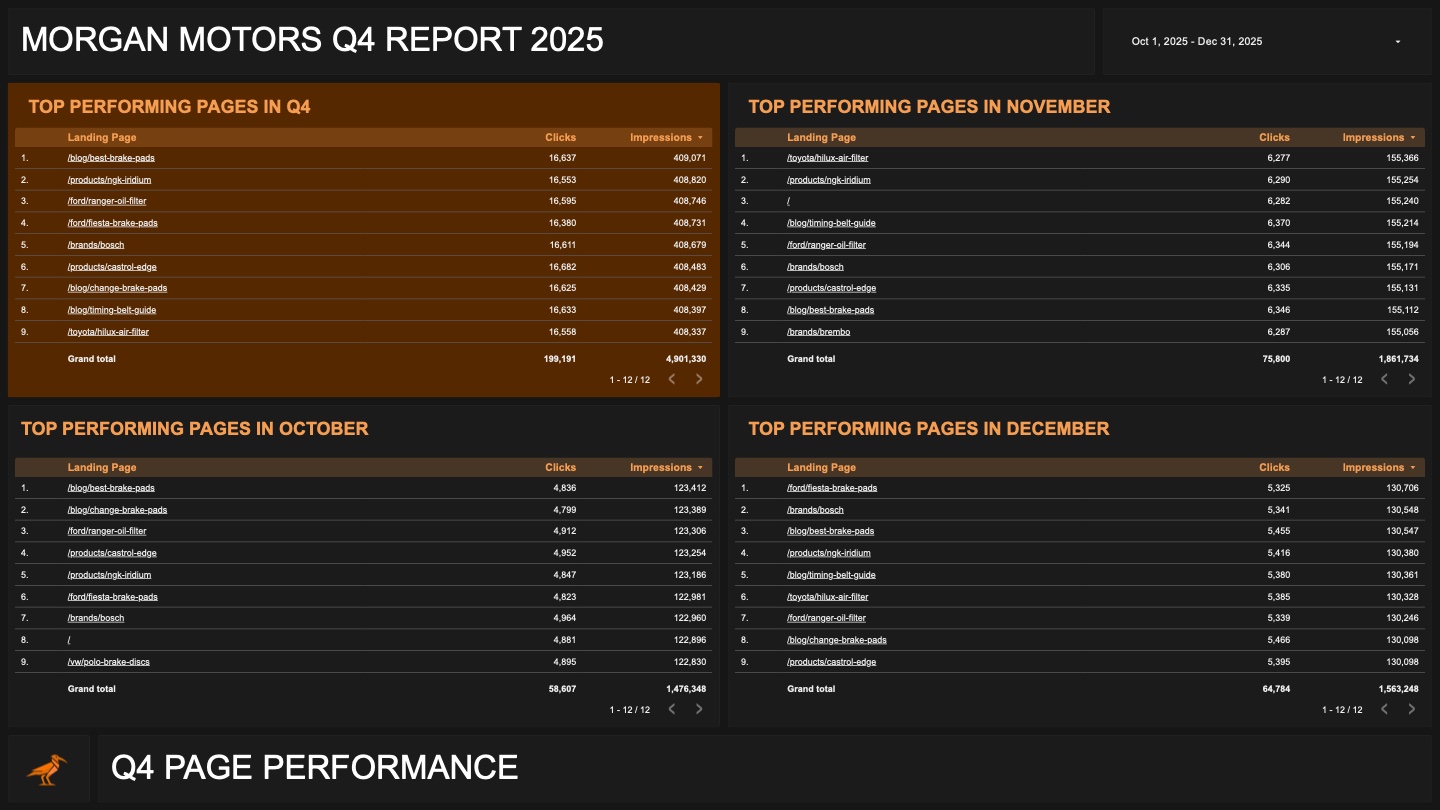
Task: Open root / page link in October table
Action: pyautogui.click(x=69, y=640)
